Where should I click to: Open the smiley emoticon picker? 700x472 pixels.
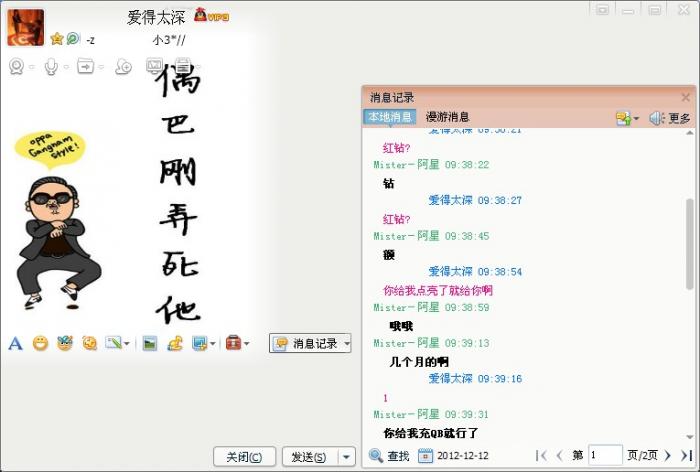click(40, 343)
